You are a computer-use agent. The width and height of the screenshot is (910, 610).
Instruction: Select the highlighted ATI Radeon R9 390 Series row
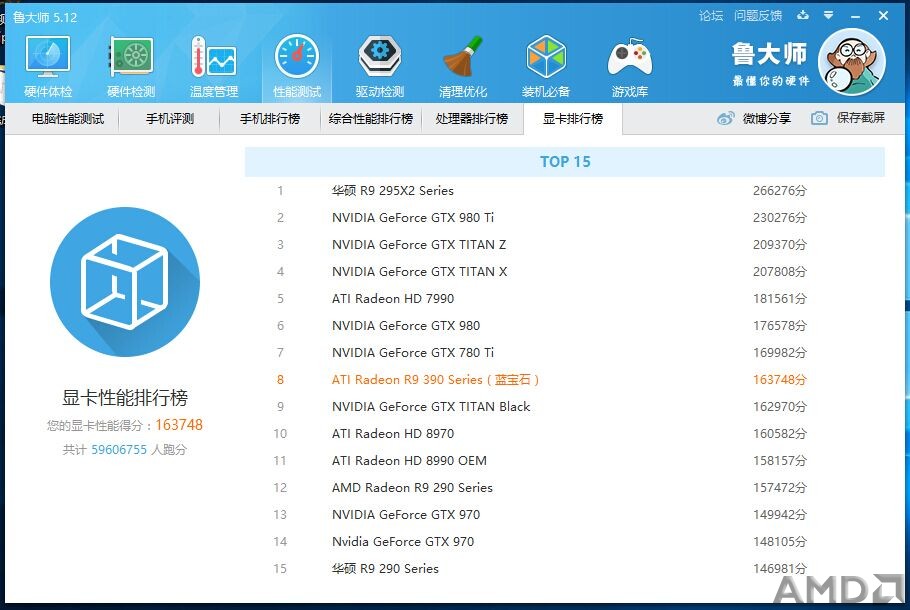pyautogui.click(x=565, y=380)
